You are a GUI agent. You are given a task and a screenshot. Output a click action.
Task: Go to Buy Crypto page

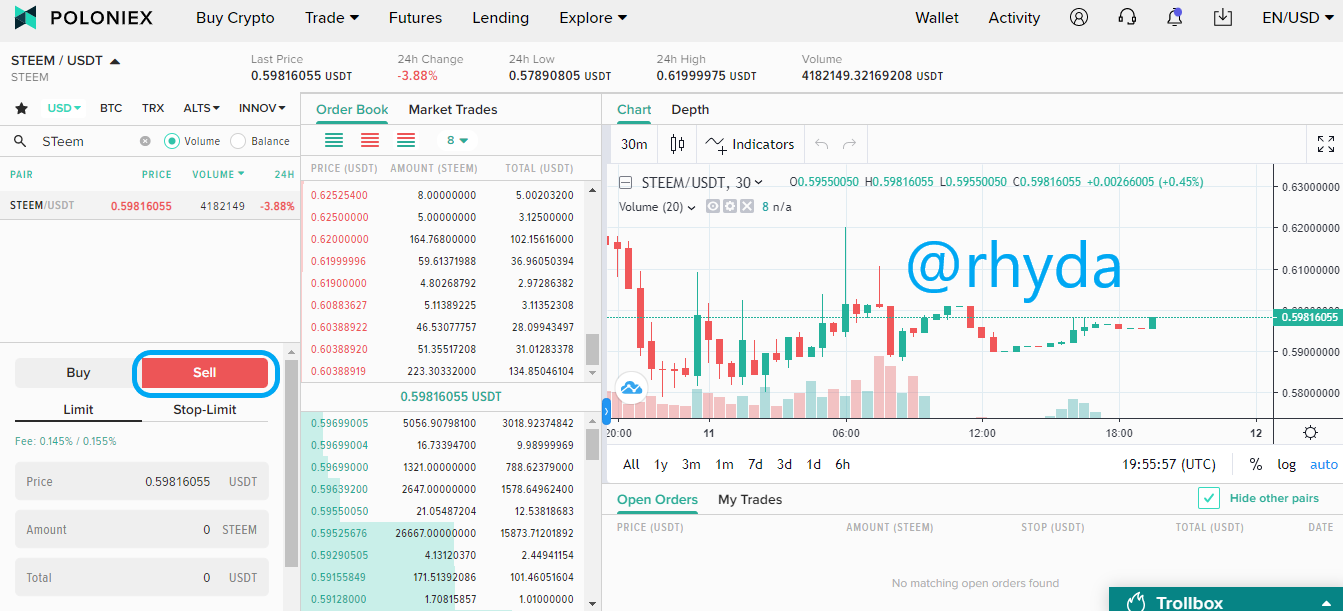point(235,18)
